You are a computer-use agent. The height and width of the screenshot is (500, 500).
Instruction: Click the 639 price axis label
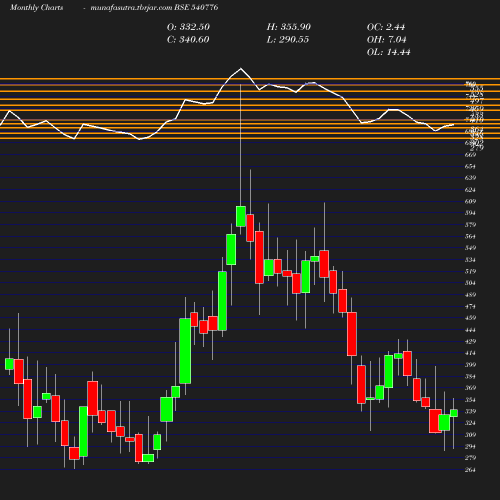tap(470, 178)
